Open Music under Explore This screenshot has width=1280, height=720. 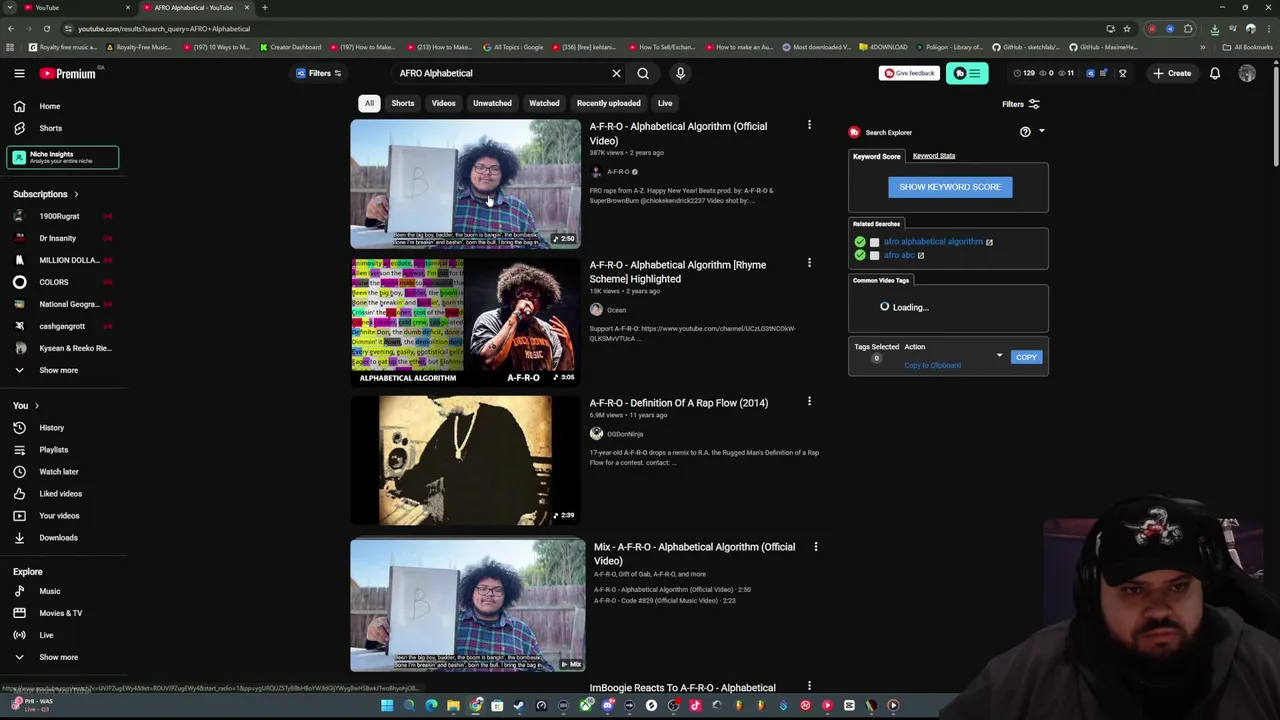pos(62,591)
